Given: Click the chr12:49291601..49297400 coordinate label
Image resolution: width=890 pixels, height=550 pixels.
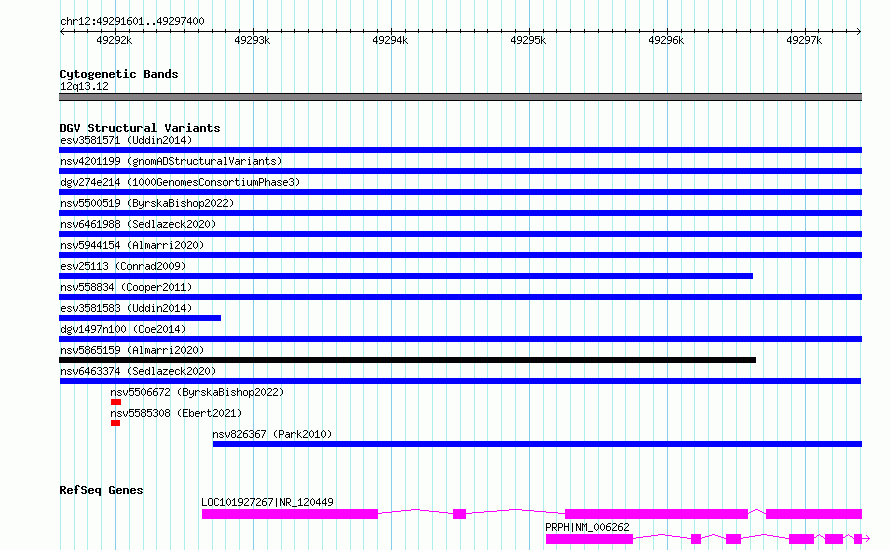Looking at the screenshot, I should 132,22.
